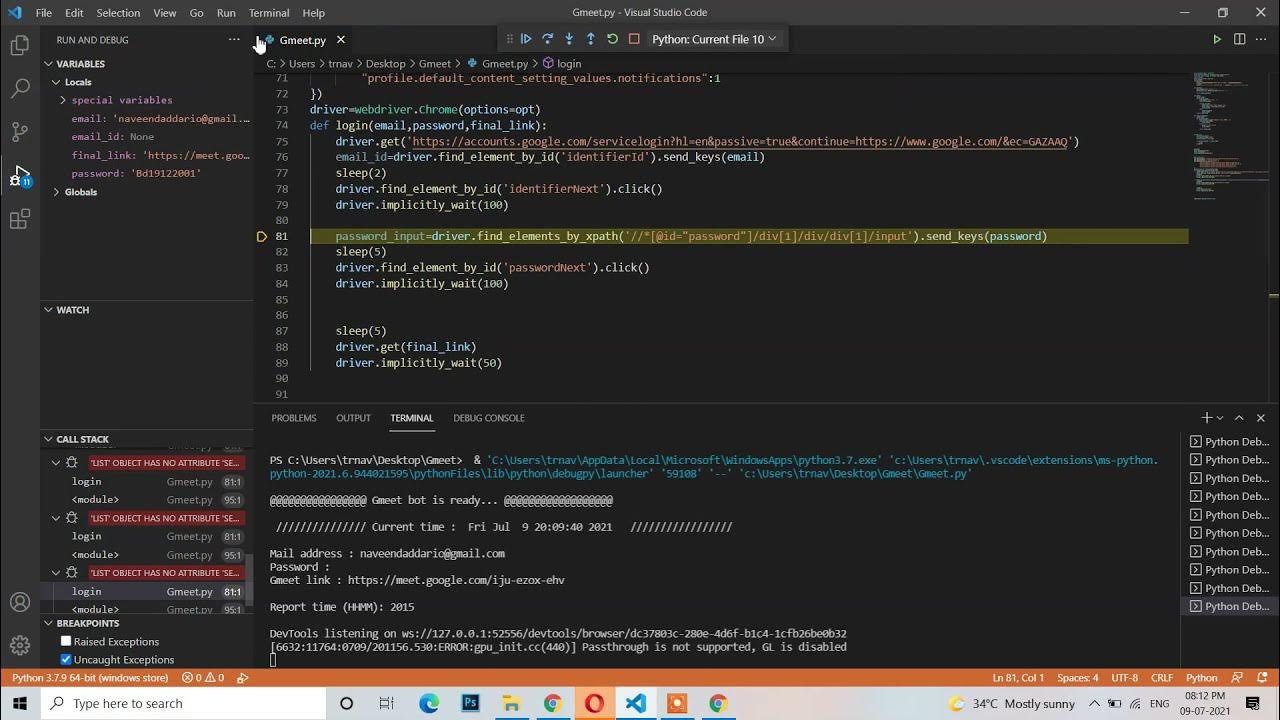Image resolution: width=1280 pixels, height=720 pixels.
Task: Click Ln 81, Col 1 in status bar
Action: pos(1017,678)
